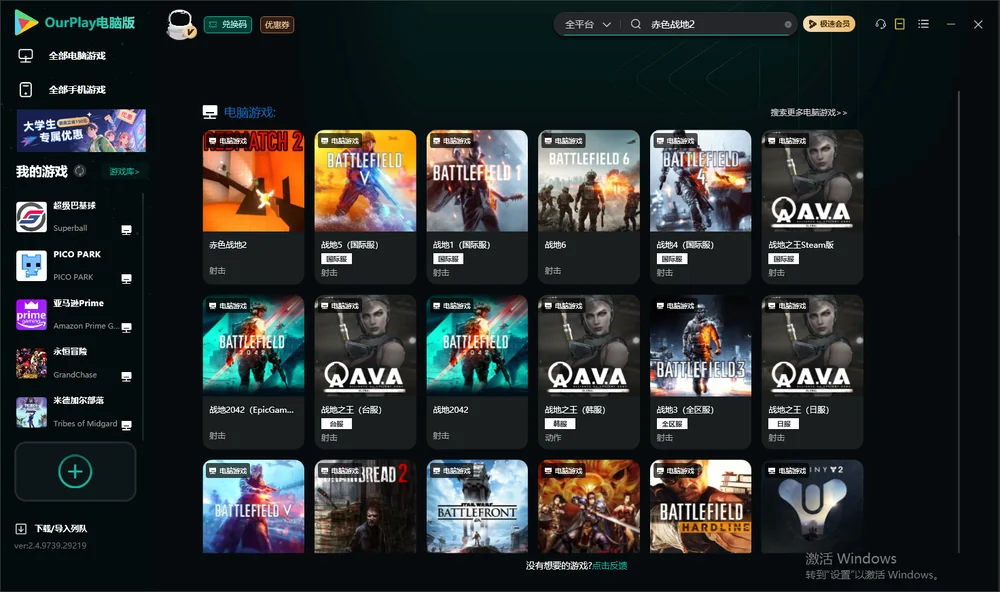Click the plus button to add a game

(x=75, y=471)
